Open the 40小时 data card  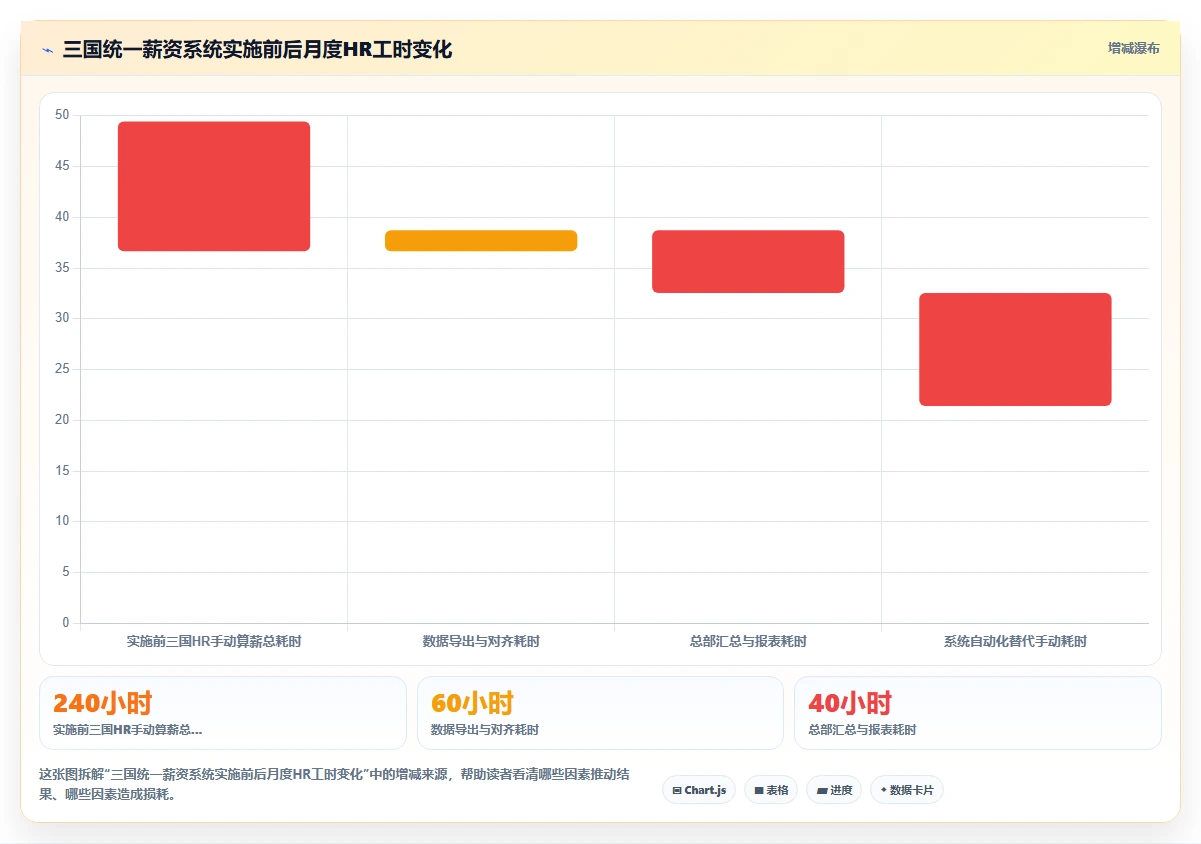click(x=977, y=713)
